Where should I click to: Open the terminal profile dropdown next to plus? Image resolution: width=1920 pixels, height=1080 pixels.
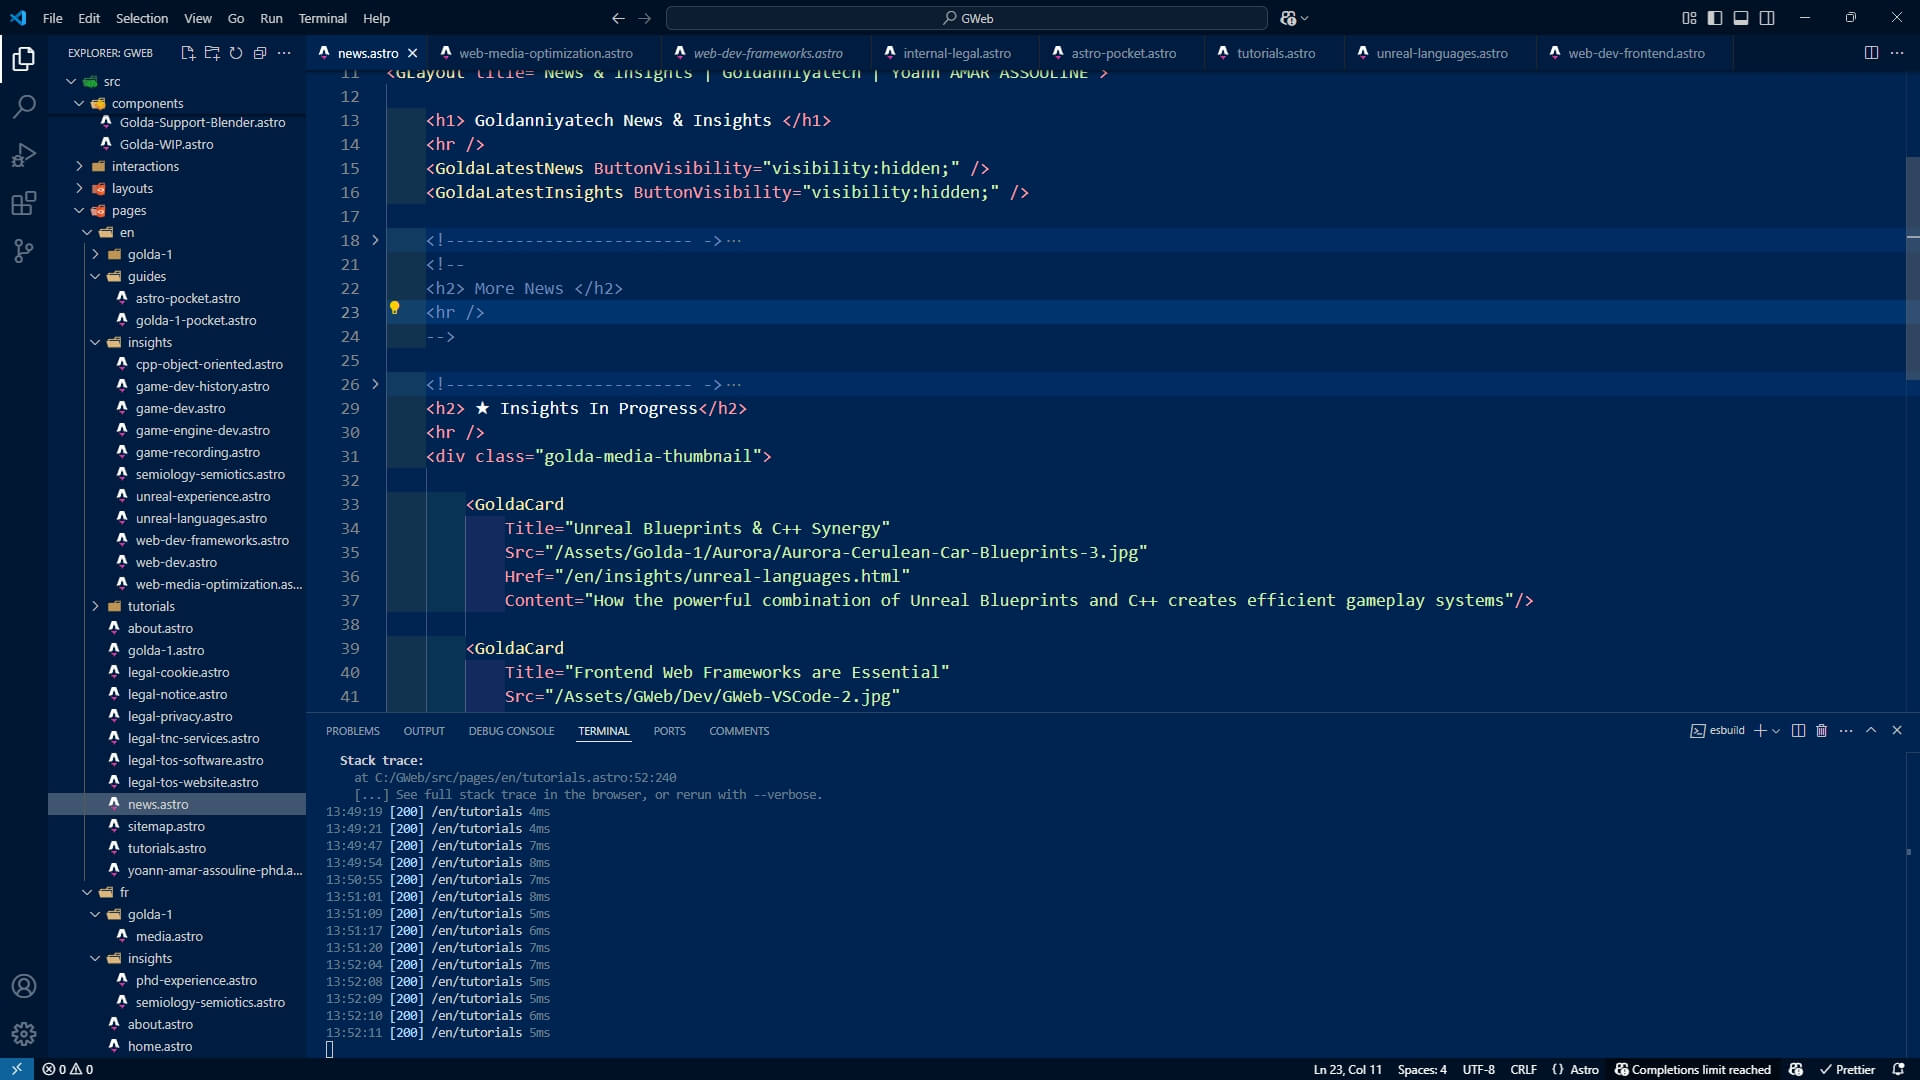pyautogui.click(x=1775, y=731)
